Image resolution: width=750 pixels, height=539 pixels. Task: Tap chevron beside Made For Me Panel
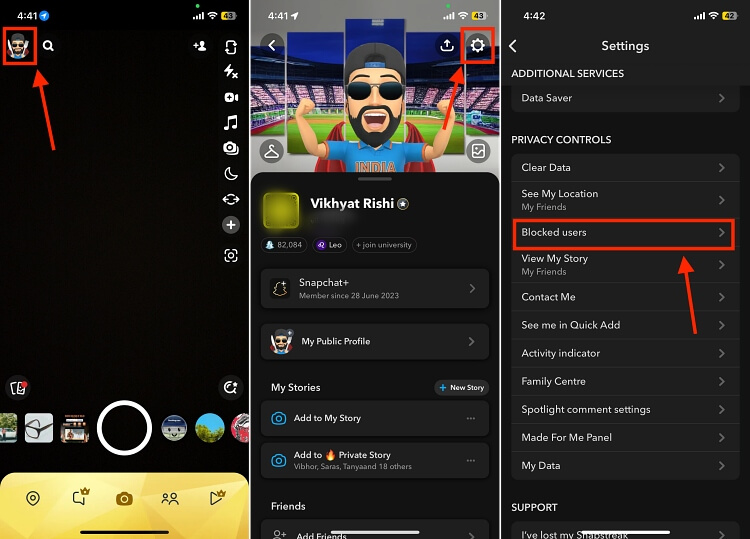pyautogui.click(x=721, y=438)
